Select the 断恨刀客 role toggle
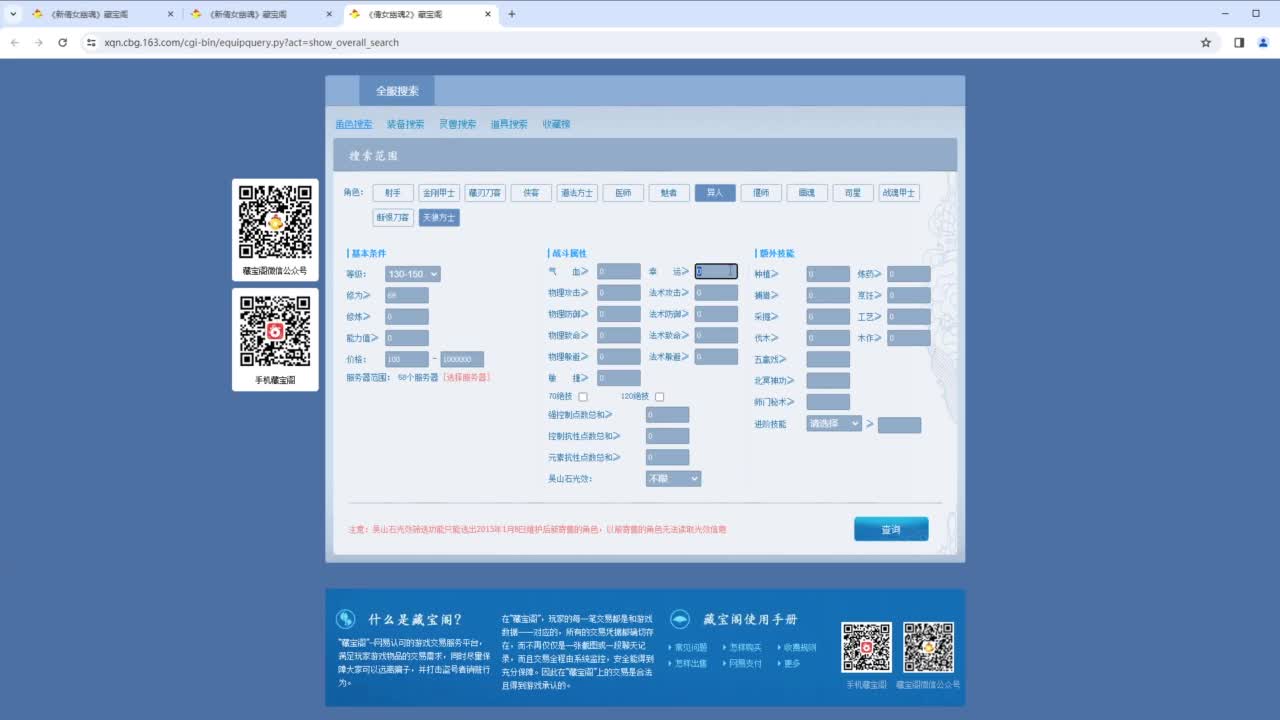Image resolution: width=1280 pixels, height=720 pixels. point(393,217)
